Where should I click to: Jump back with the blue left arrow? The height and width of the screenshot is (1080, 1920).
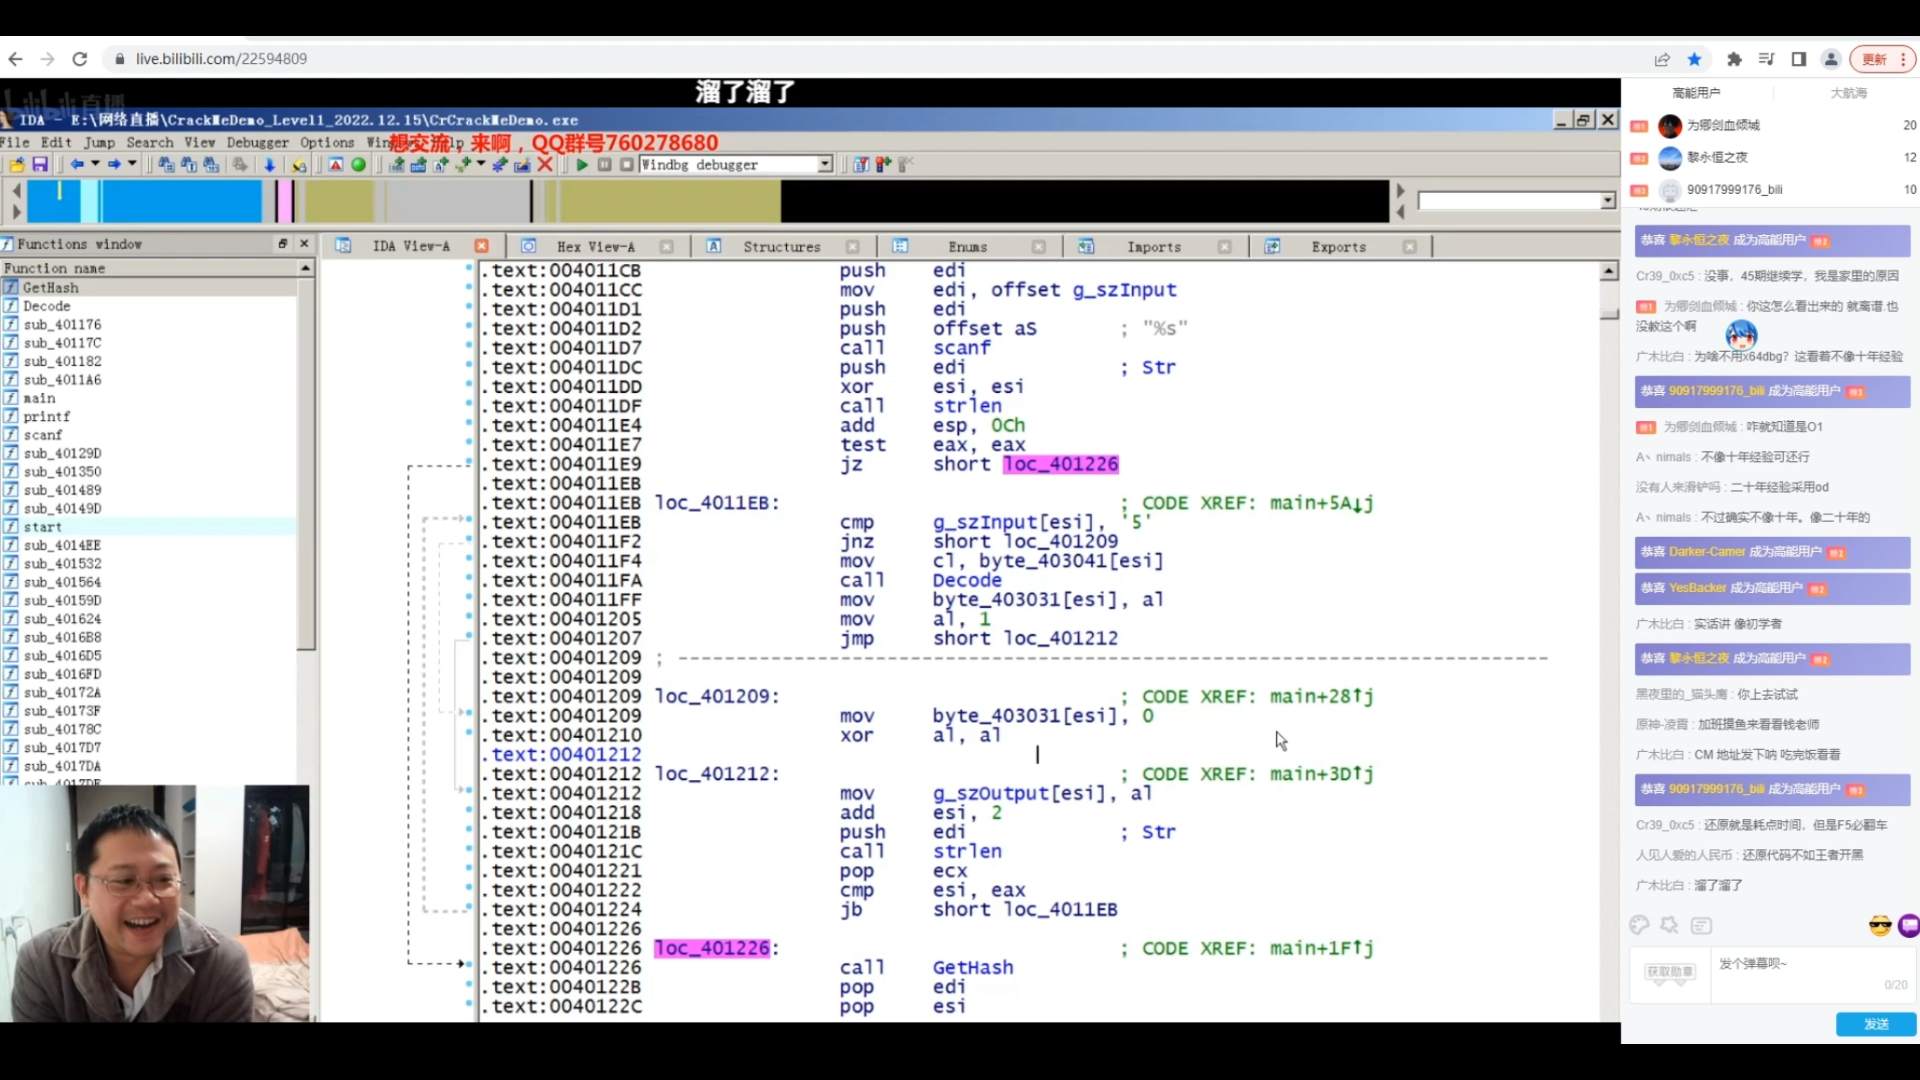click(77, 165)
